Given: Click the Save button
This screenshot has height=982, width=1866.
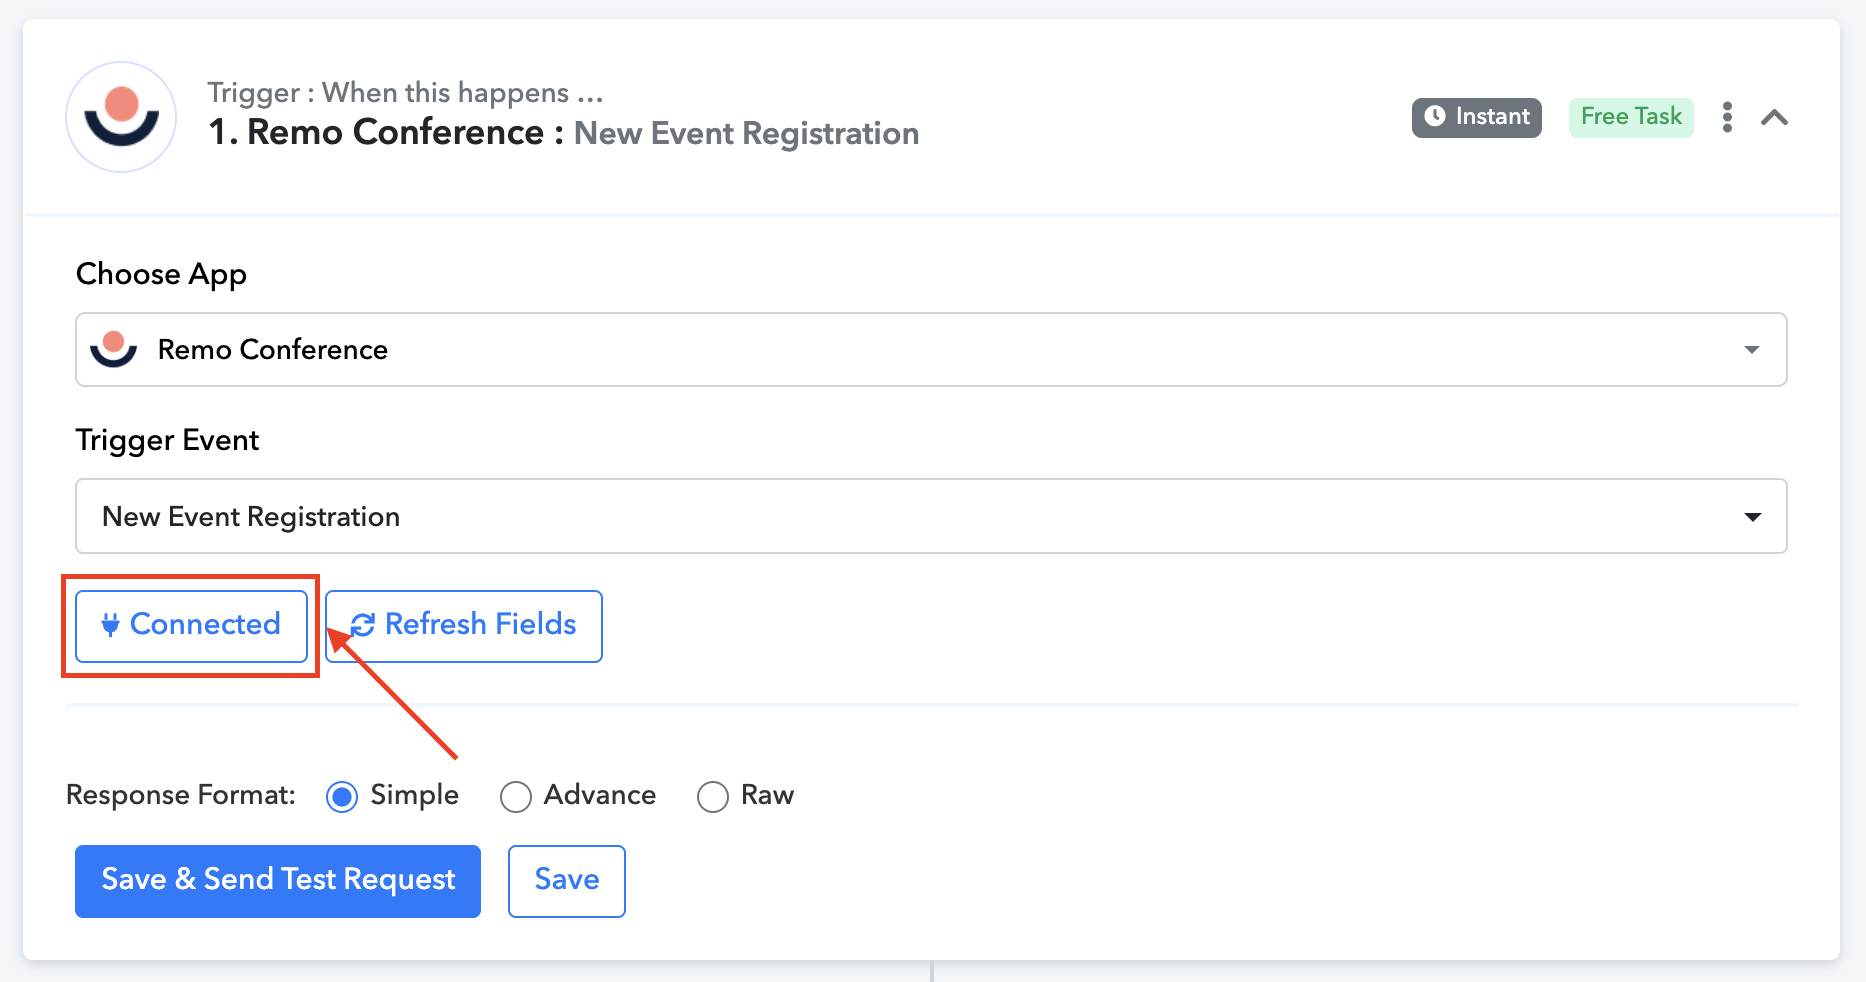Looking at the screenshot, I should 566,880.
